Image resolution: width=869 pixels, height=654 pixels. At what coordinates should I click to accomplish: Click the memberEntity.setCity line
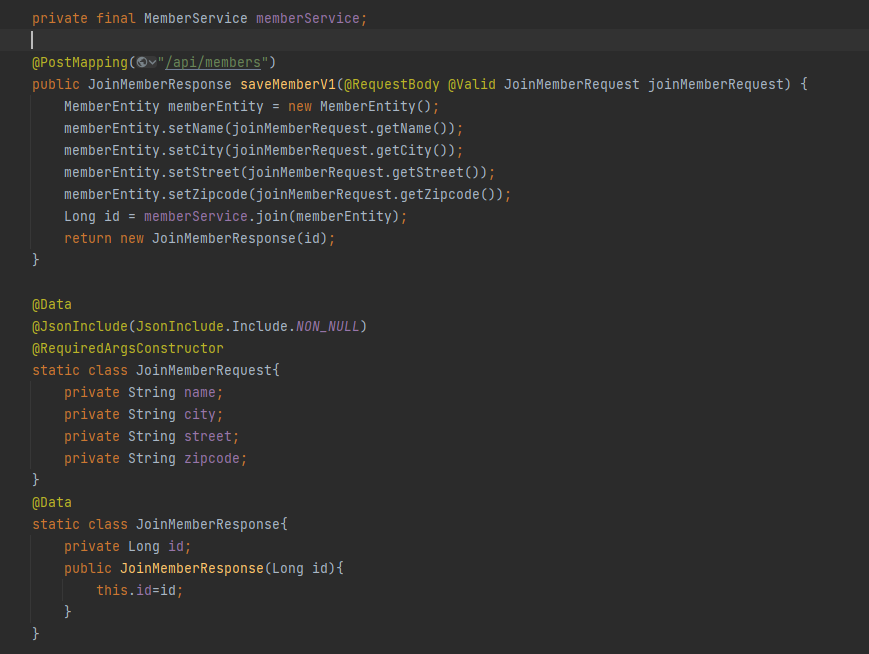(x=263, y=151)
